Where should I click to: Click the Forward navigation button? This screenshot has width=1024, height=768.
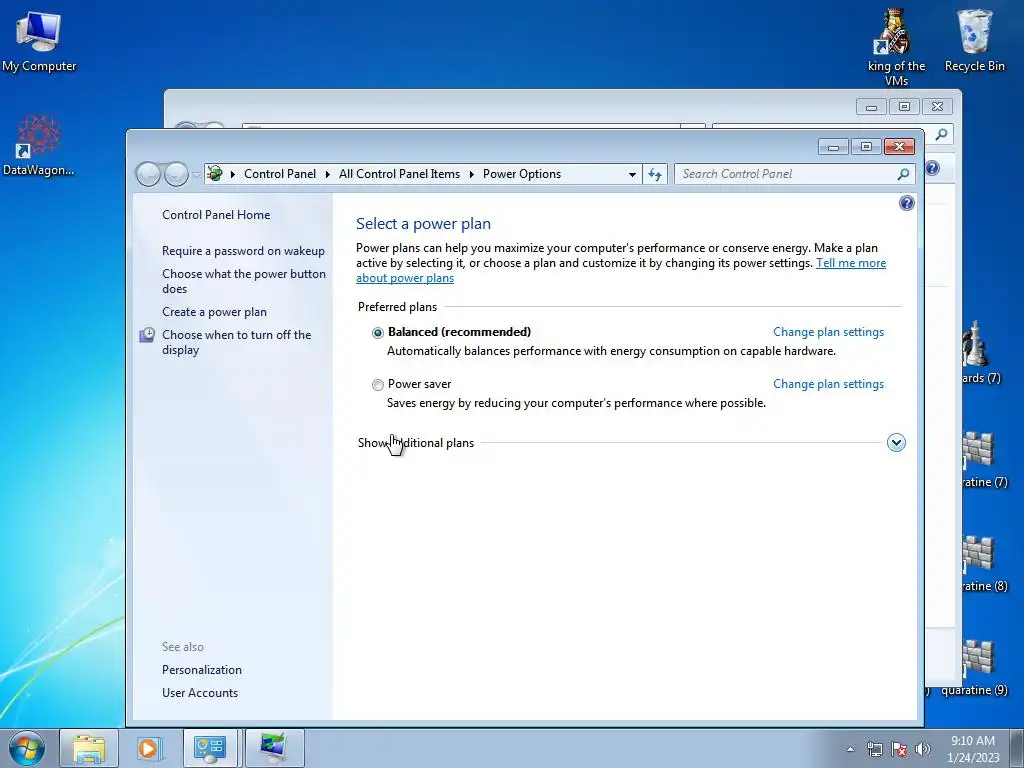176,174
